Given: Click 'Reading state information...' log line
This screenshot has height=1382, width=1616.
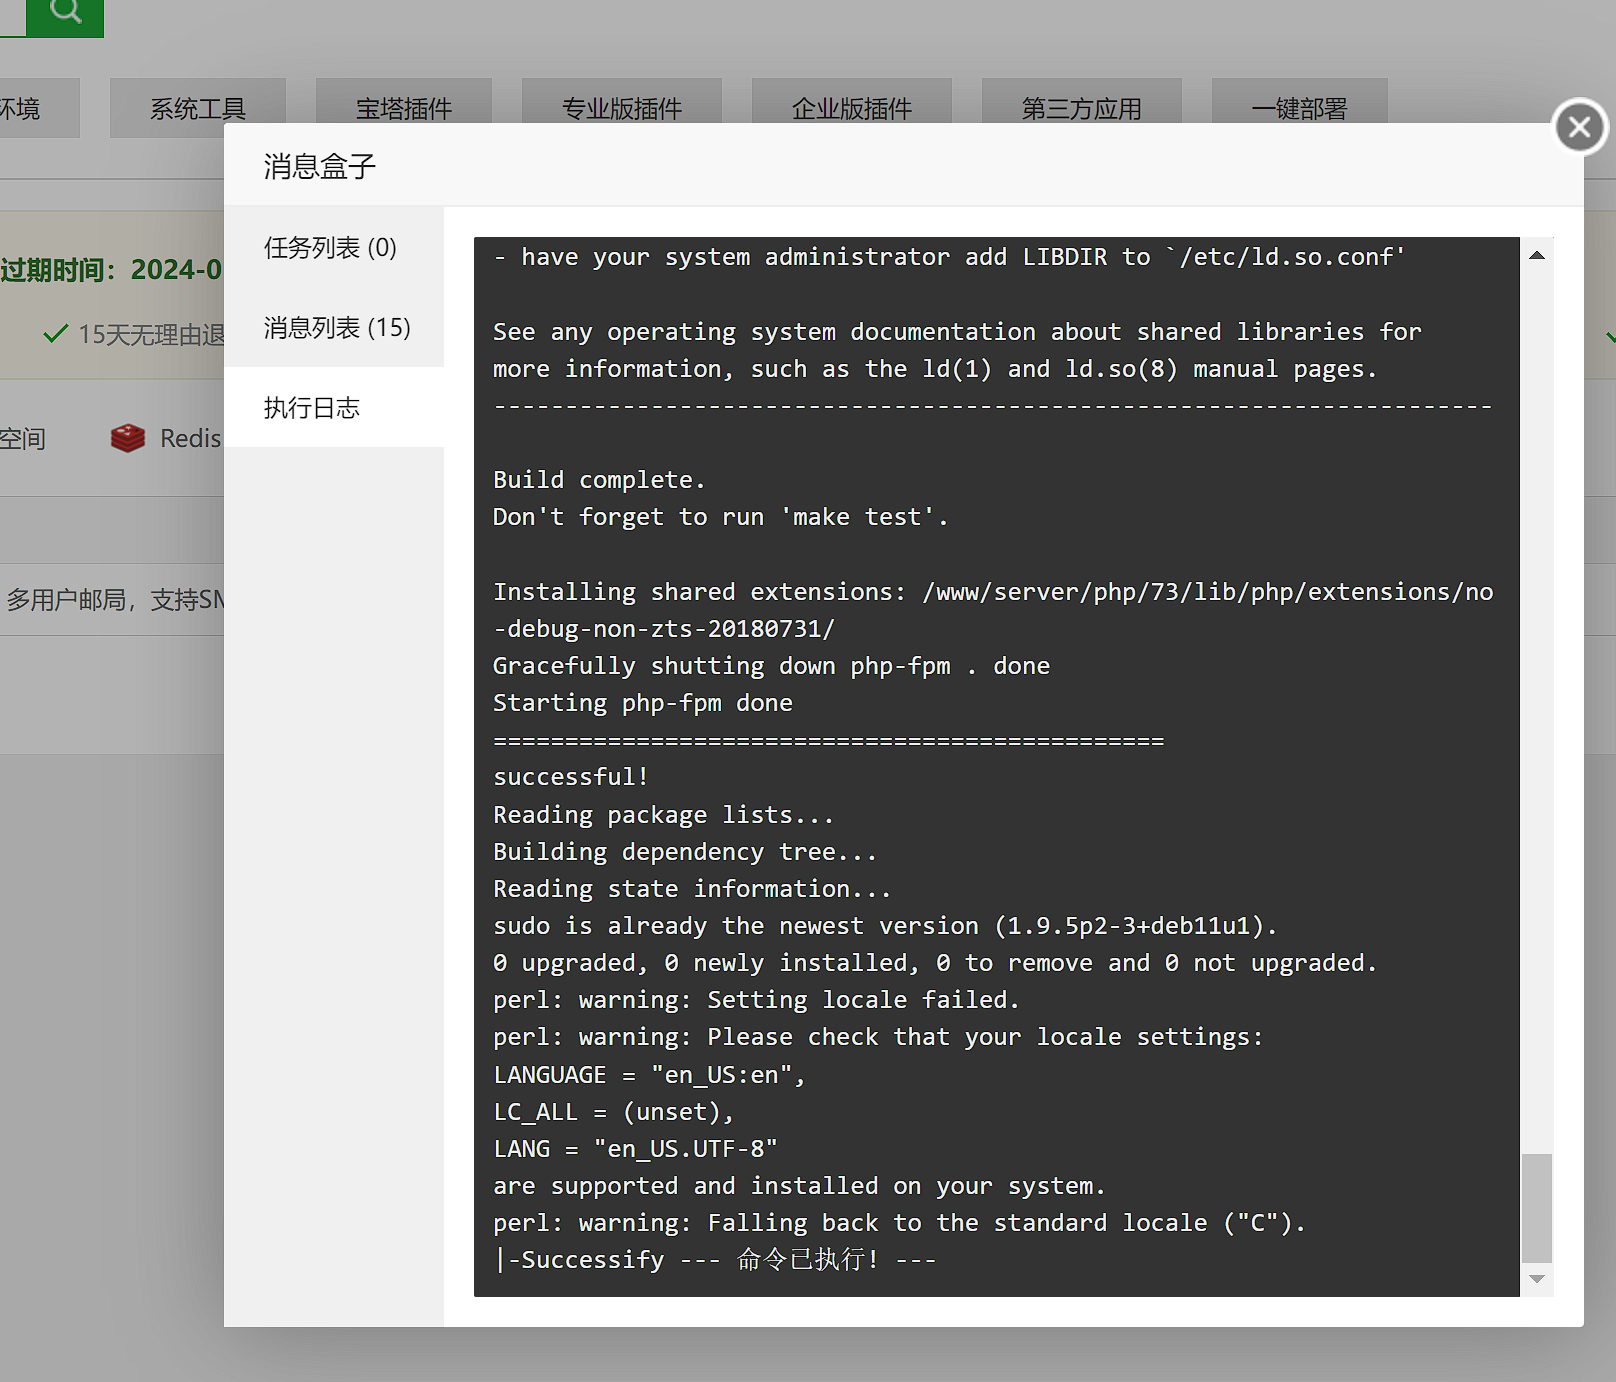Looking at the screenshot, I should pos(692,889).
